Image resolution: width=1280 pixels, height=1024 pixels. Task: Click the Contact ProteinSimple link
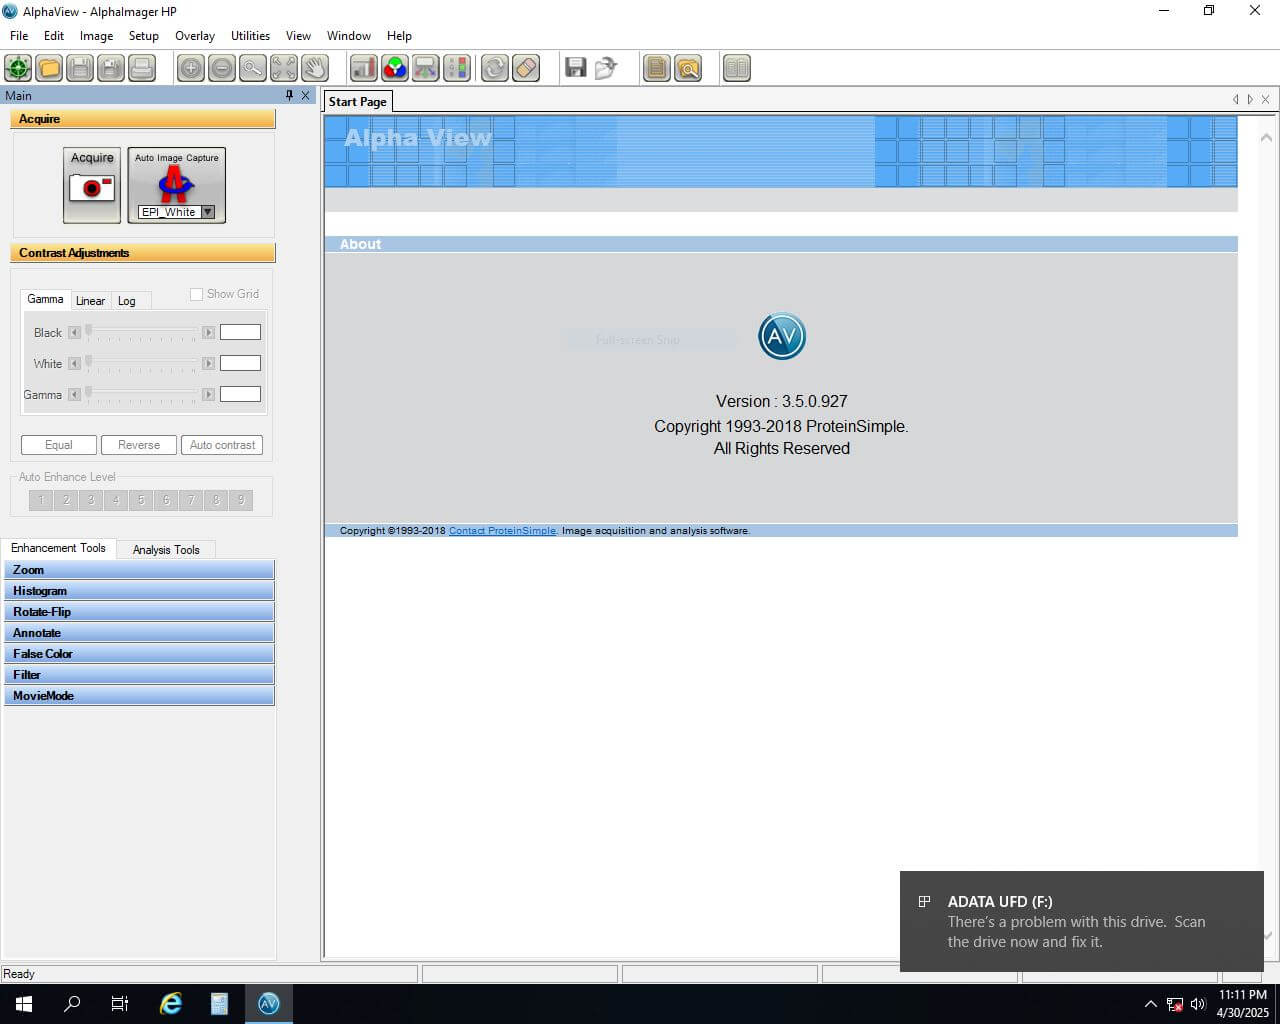point(502,531)
